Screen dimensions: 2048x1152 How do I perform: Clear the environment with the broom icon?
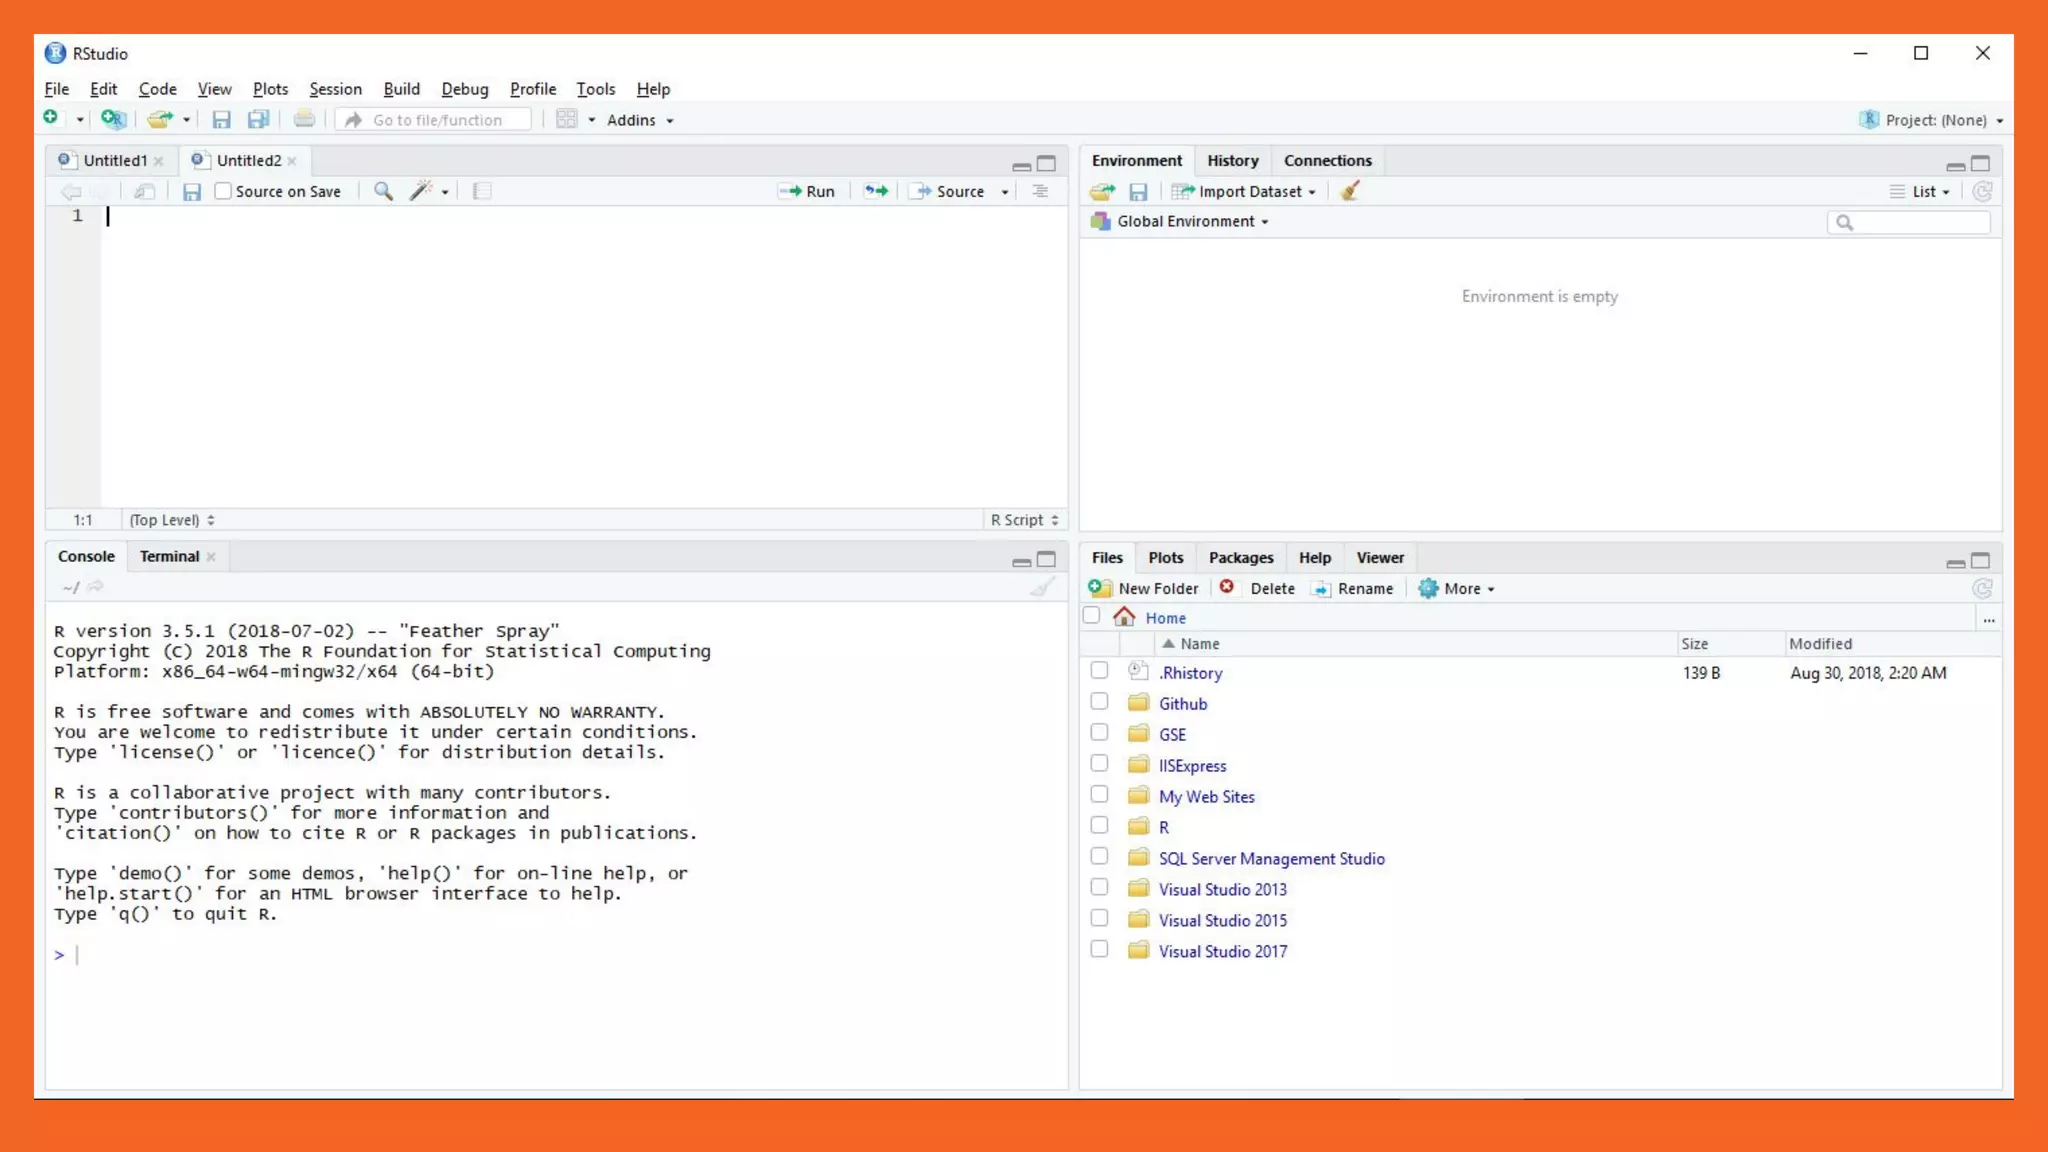(x=1350, y=191)
